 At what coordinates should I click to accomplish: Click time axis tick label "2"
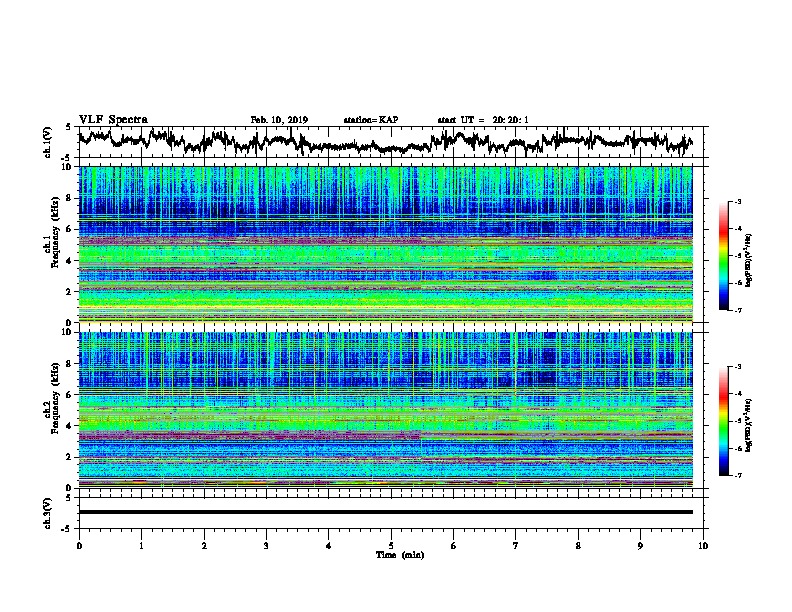pos(204,546)
